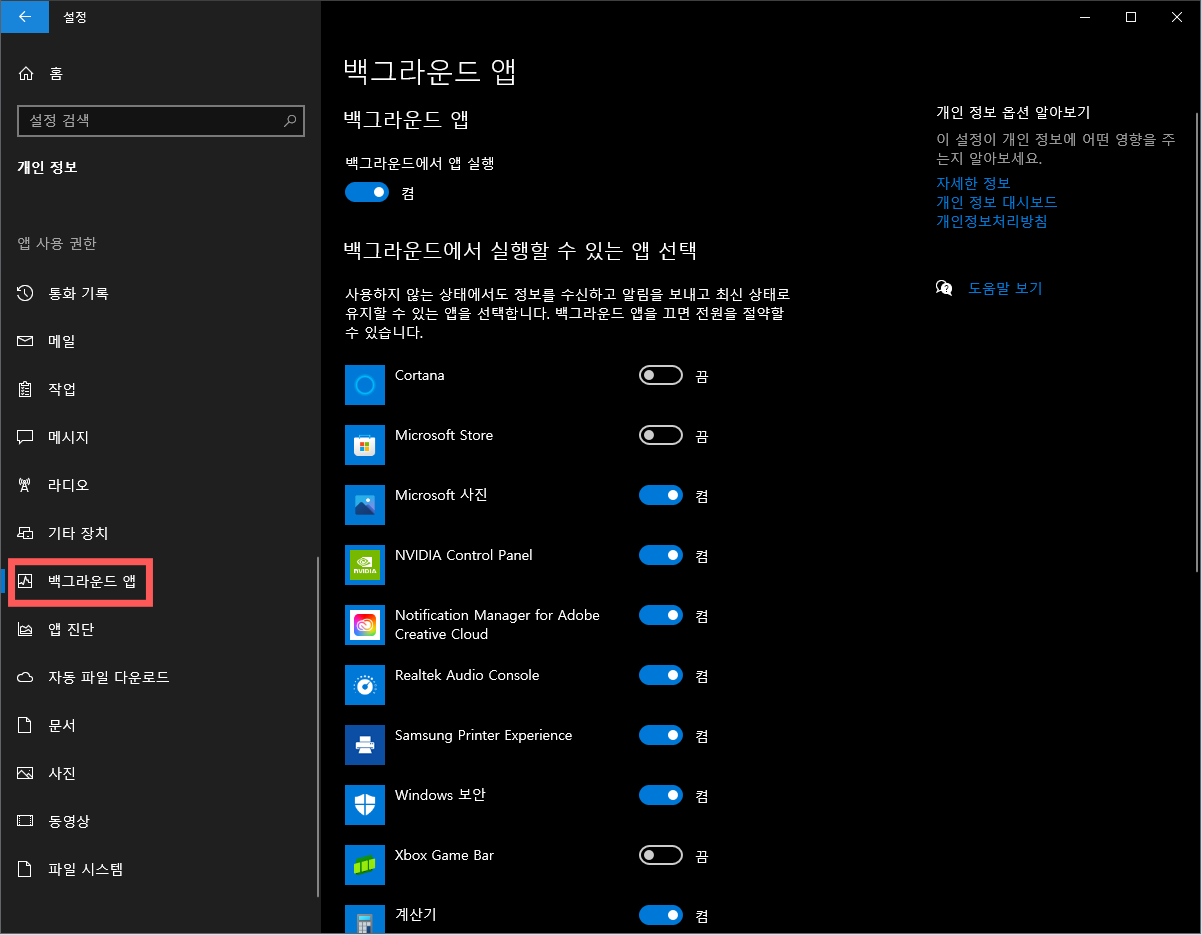Click the Samsung Printer Experience app icon
The image size is (1202, 935).
point(365,745)
